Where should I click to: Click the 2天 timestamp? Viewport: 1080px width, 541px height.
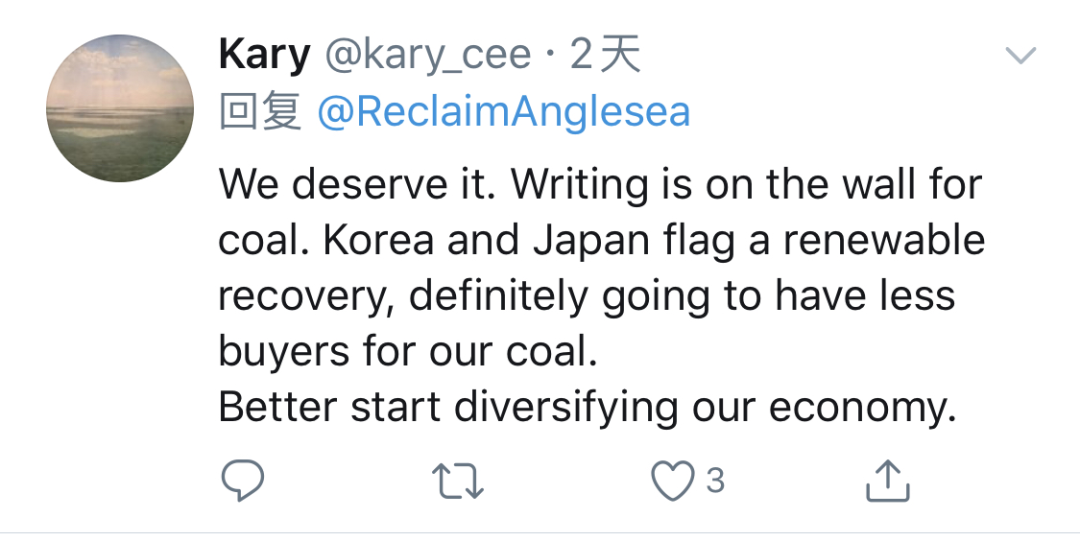point(605,55)
